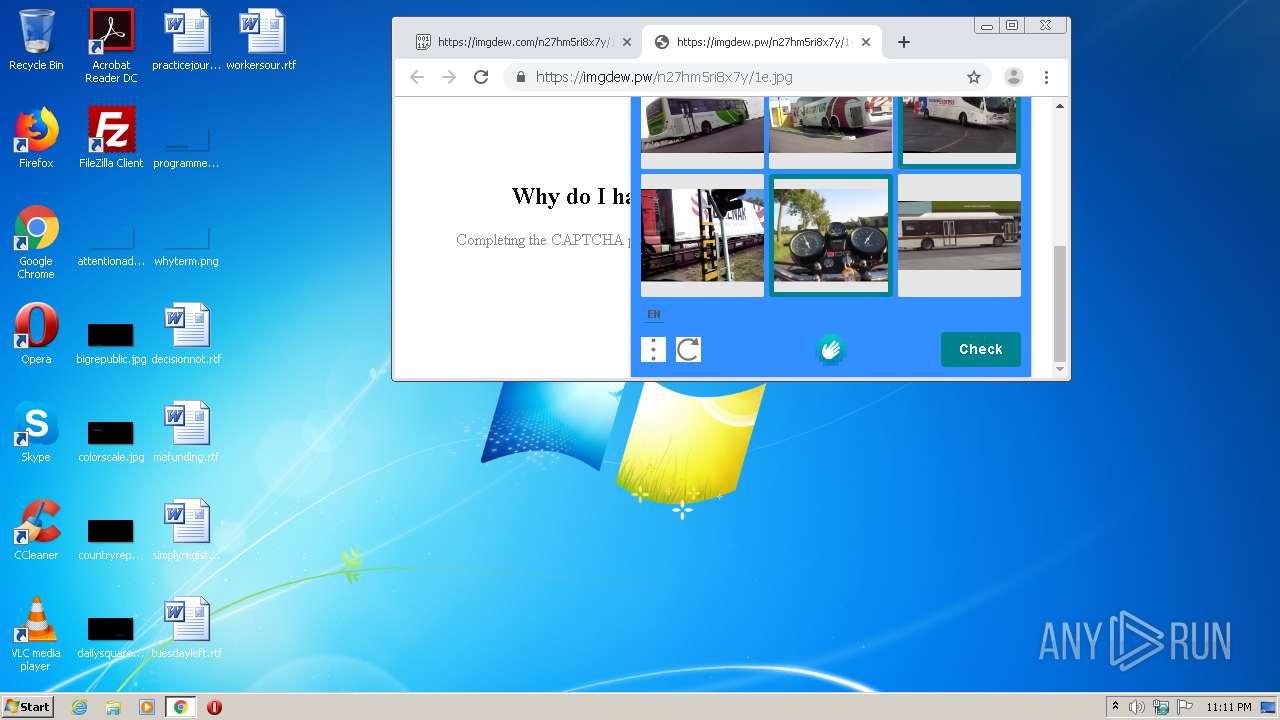1280x720 pixels.
Task: Click the vertical scrollbar thumb
Action: 1060,303
